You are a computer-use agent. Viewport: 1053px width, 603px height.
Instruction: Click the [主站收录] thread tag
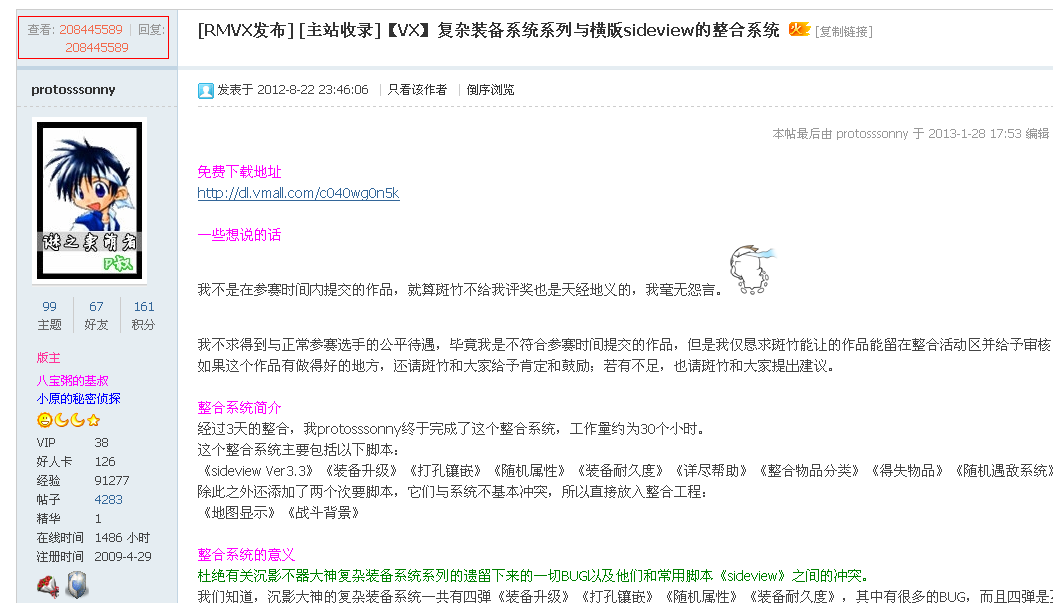pyautogui.click(x=340, y=30)
